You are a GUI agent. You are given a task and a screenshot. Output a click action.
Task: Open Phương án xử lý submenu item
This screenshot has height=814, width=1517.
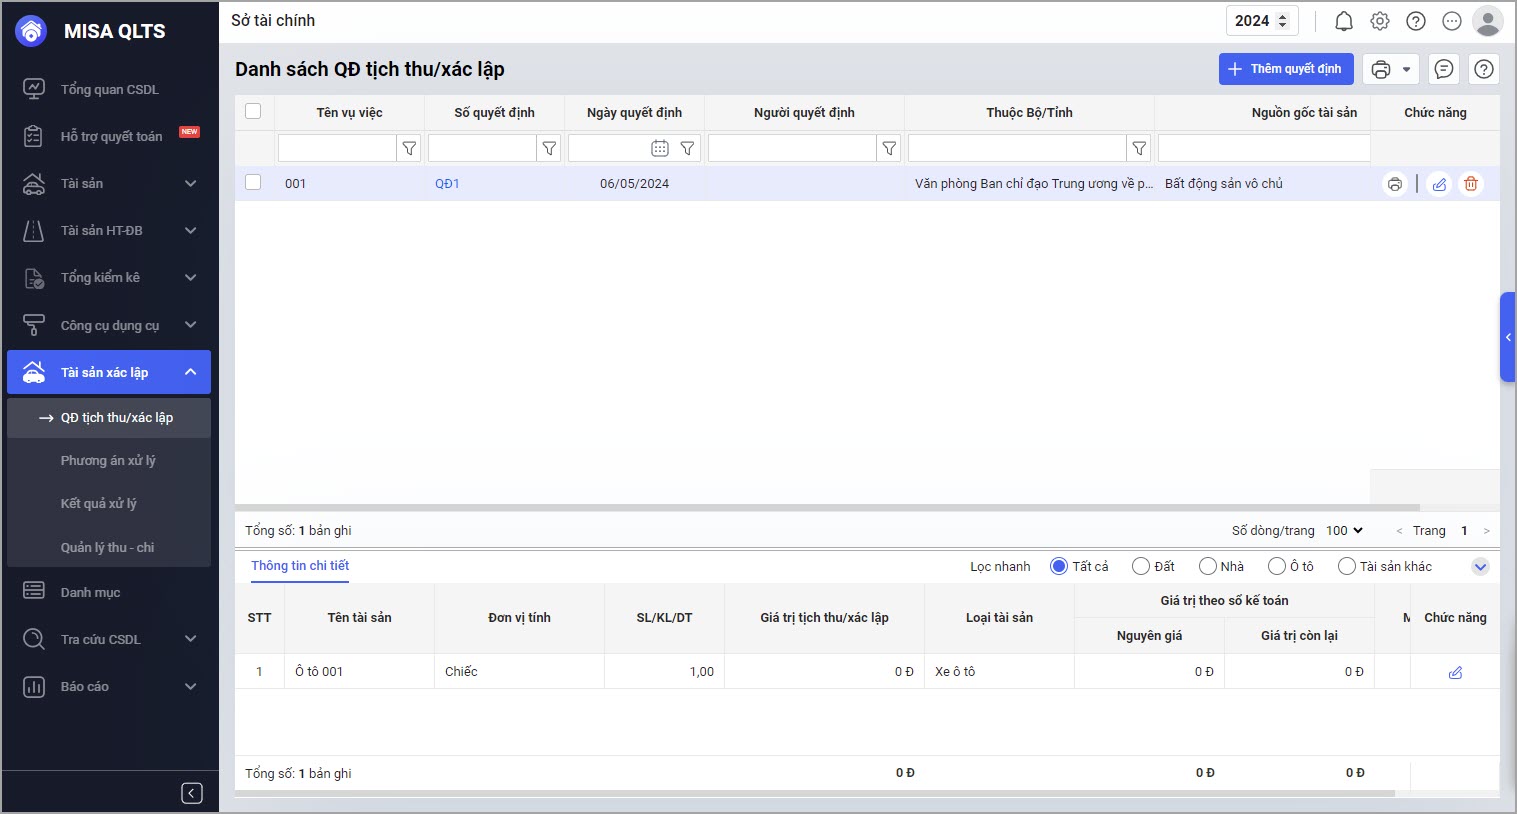point(108,461)
